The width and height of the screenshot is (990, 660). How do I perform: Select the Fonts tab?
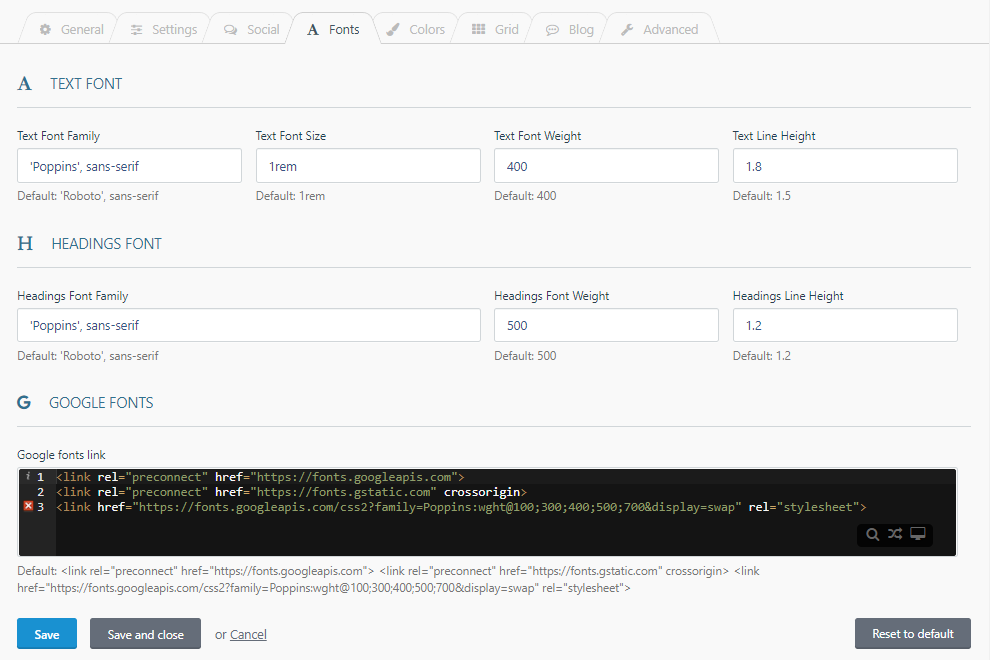coord(333,30)
